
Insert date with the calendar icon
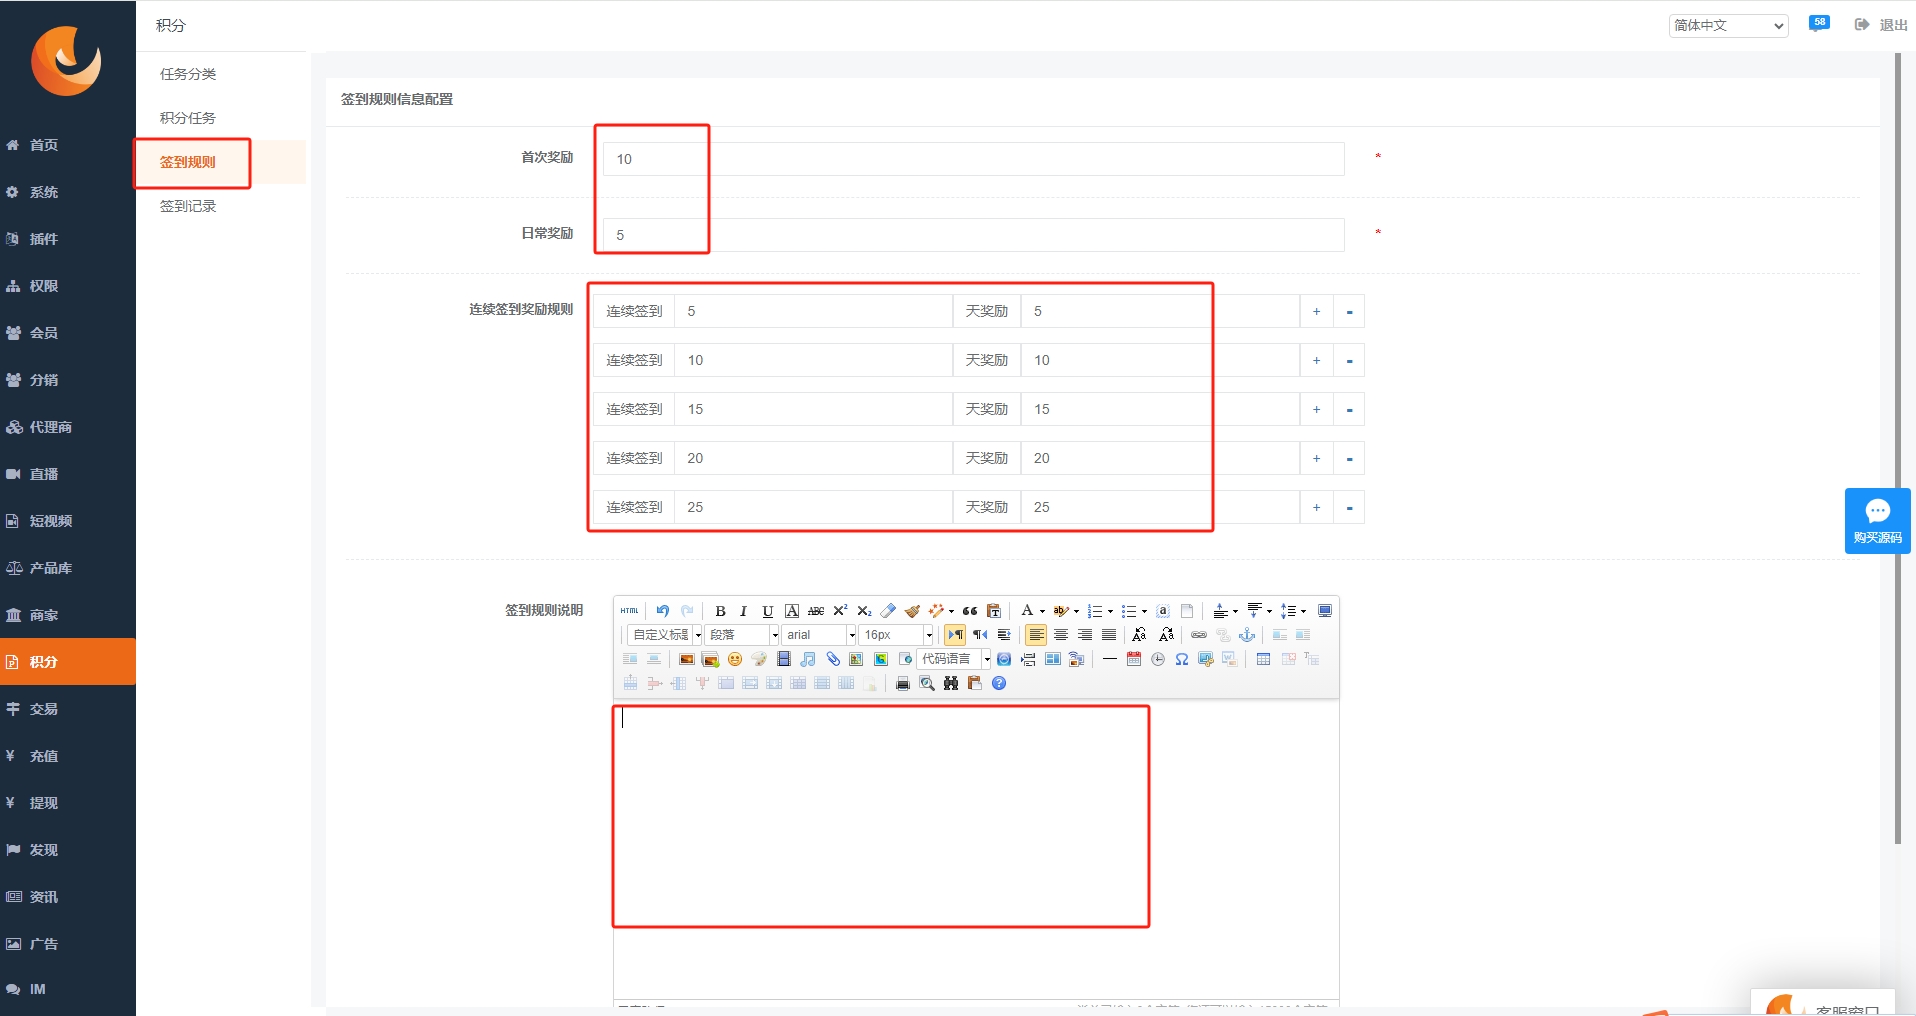(1134, 659)
